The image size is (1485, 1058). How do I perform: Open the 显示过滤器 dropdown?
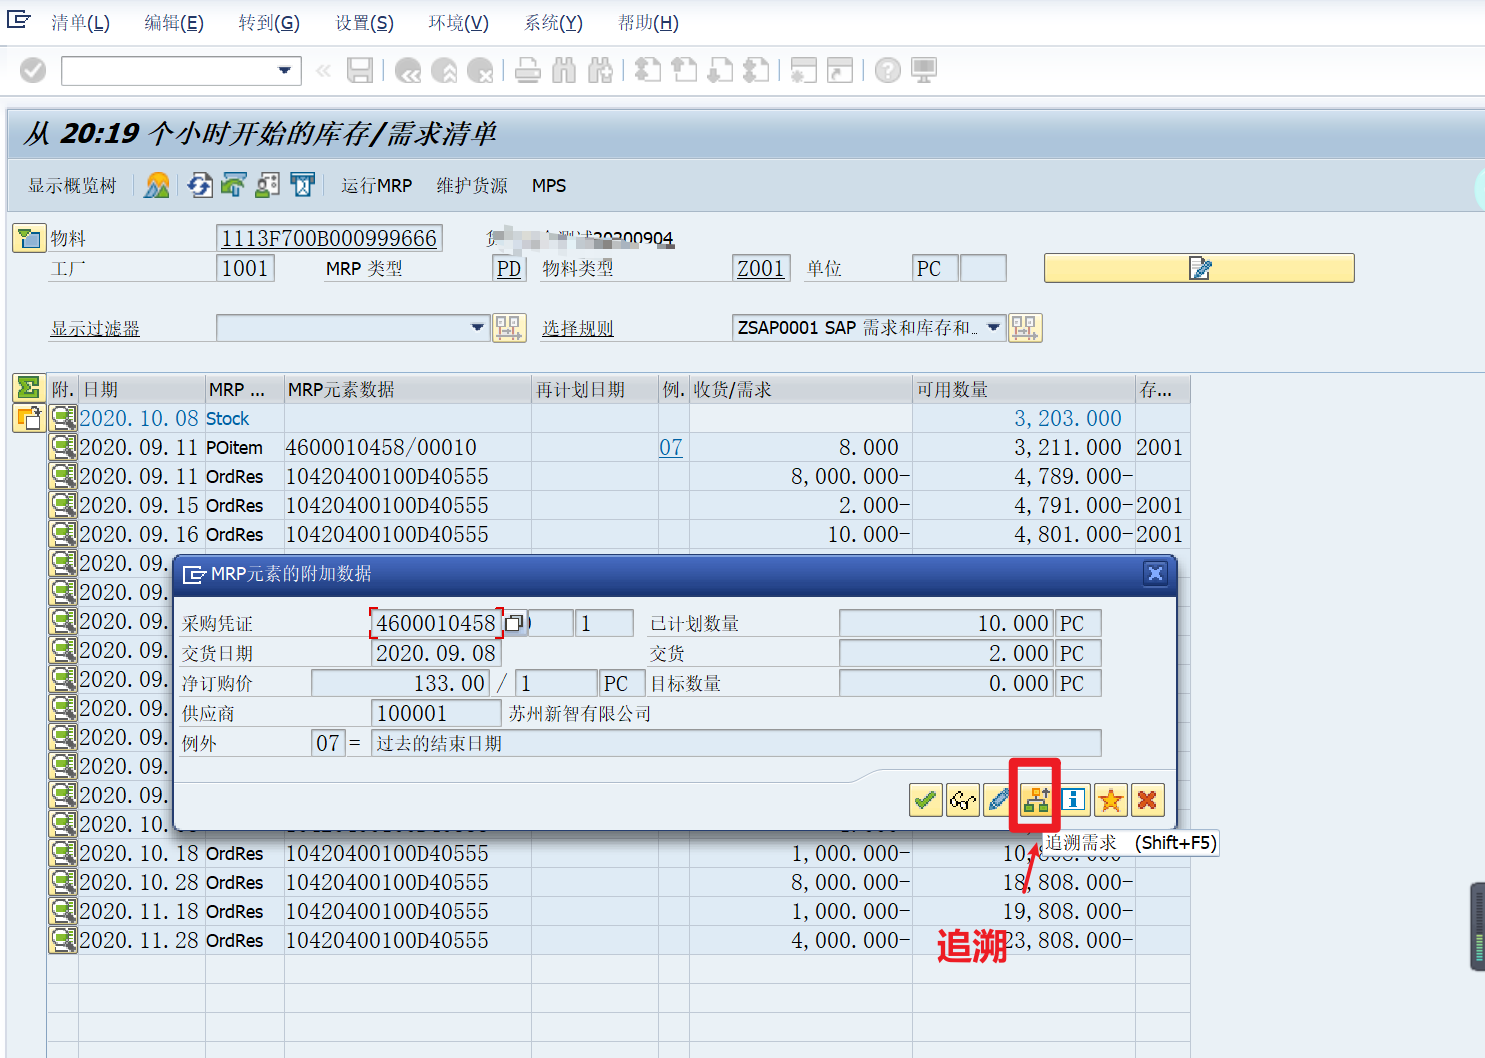point(477,328)
